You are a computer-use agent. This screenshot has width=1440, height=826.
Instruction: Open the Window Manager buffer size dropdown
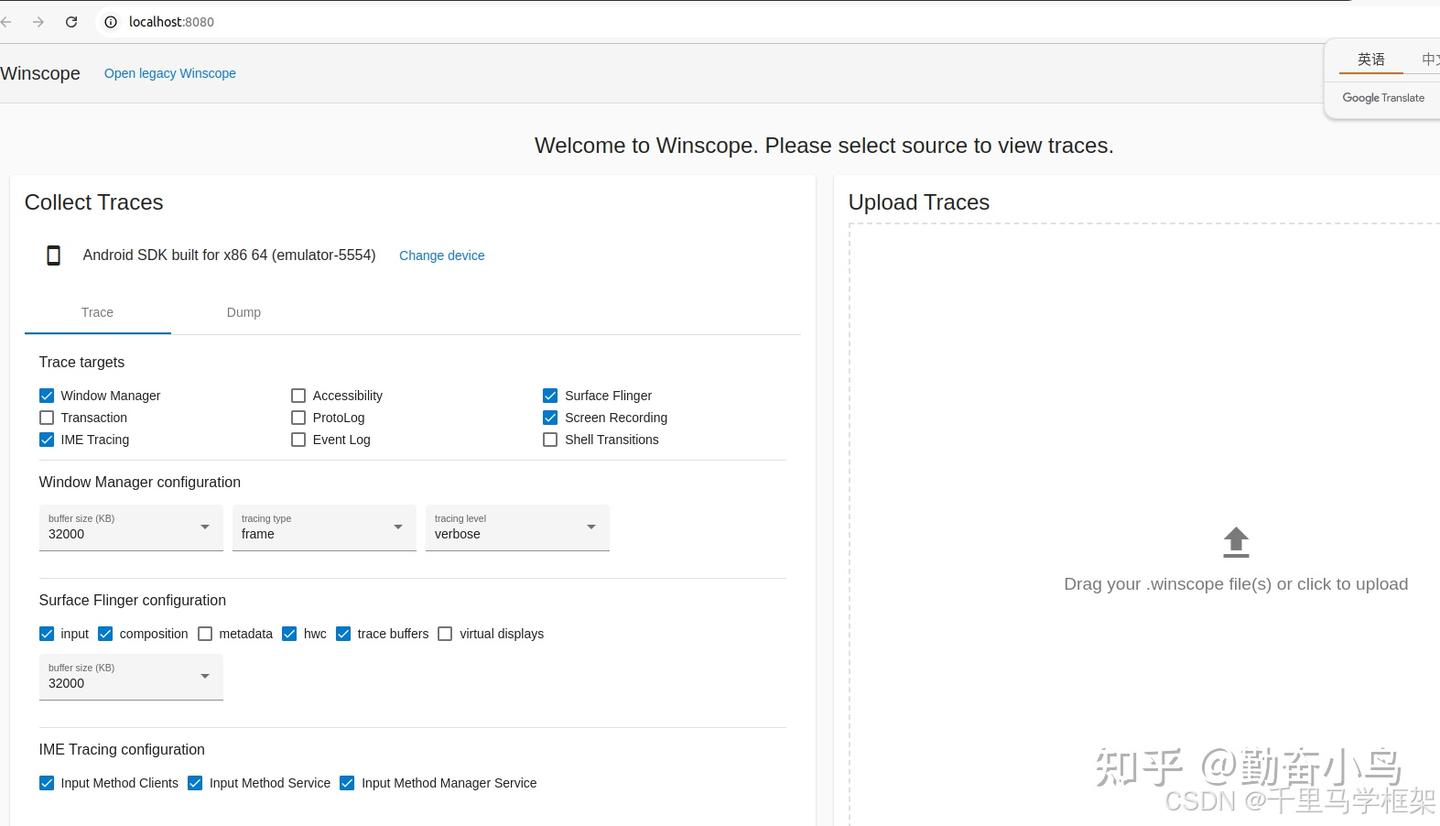coord(131,528)
